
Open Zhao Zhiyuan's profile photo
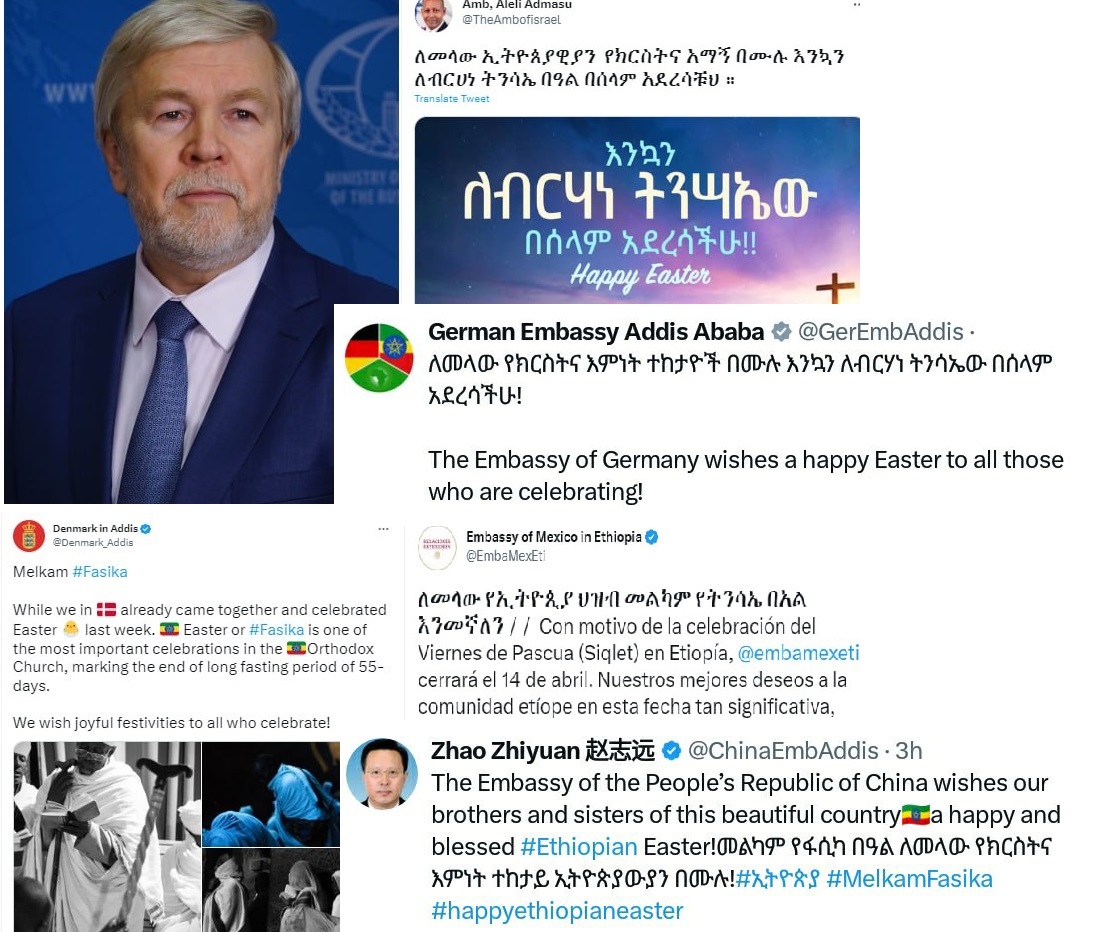tap(382, 774)
